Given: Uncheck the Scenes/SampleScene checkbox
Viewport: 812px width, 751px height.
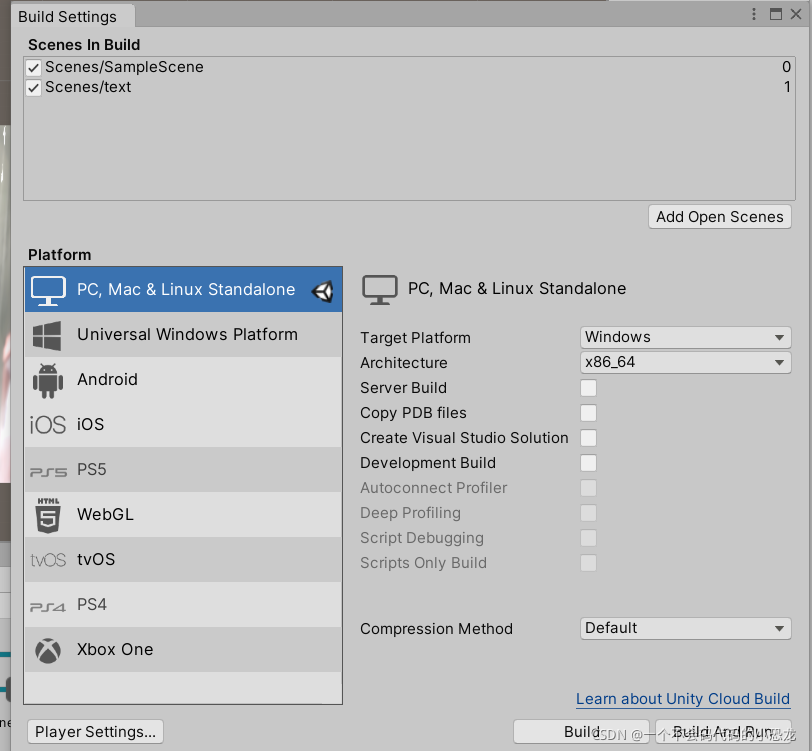Looking at the screenshot, I should click(34, 67).
